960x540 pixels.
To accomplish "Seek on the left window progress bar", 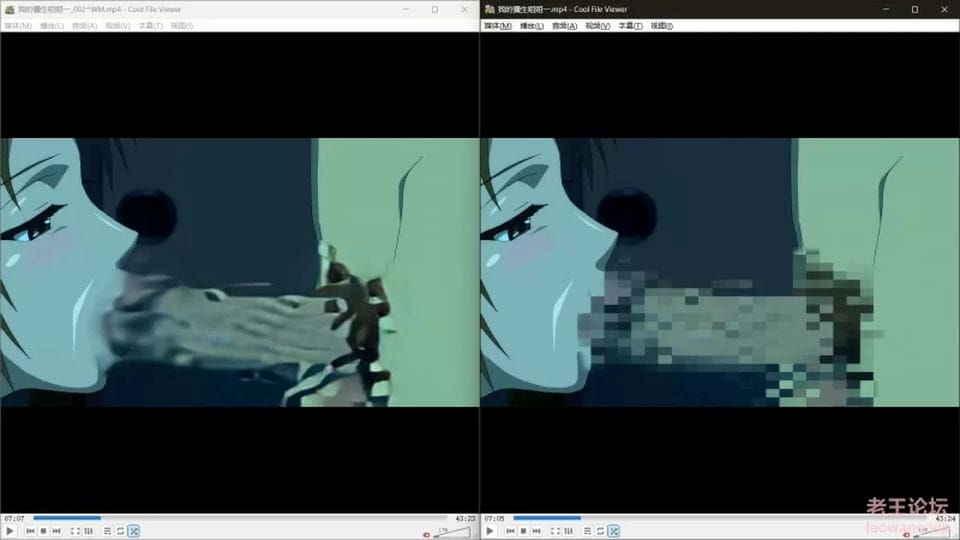I will (242, 518).
